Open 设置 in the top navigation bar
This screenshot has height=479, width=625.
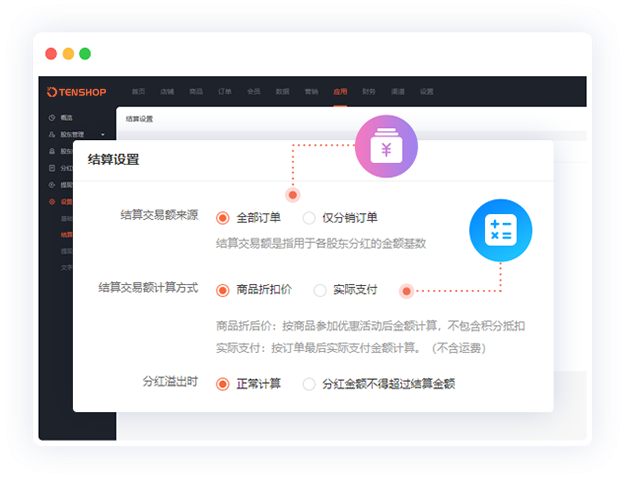[427, 91]
